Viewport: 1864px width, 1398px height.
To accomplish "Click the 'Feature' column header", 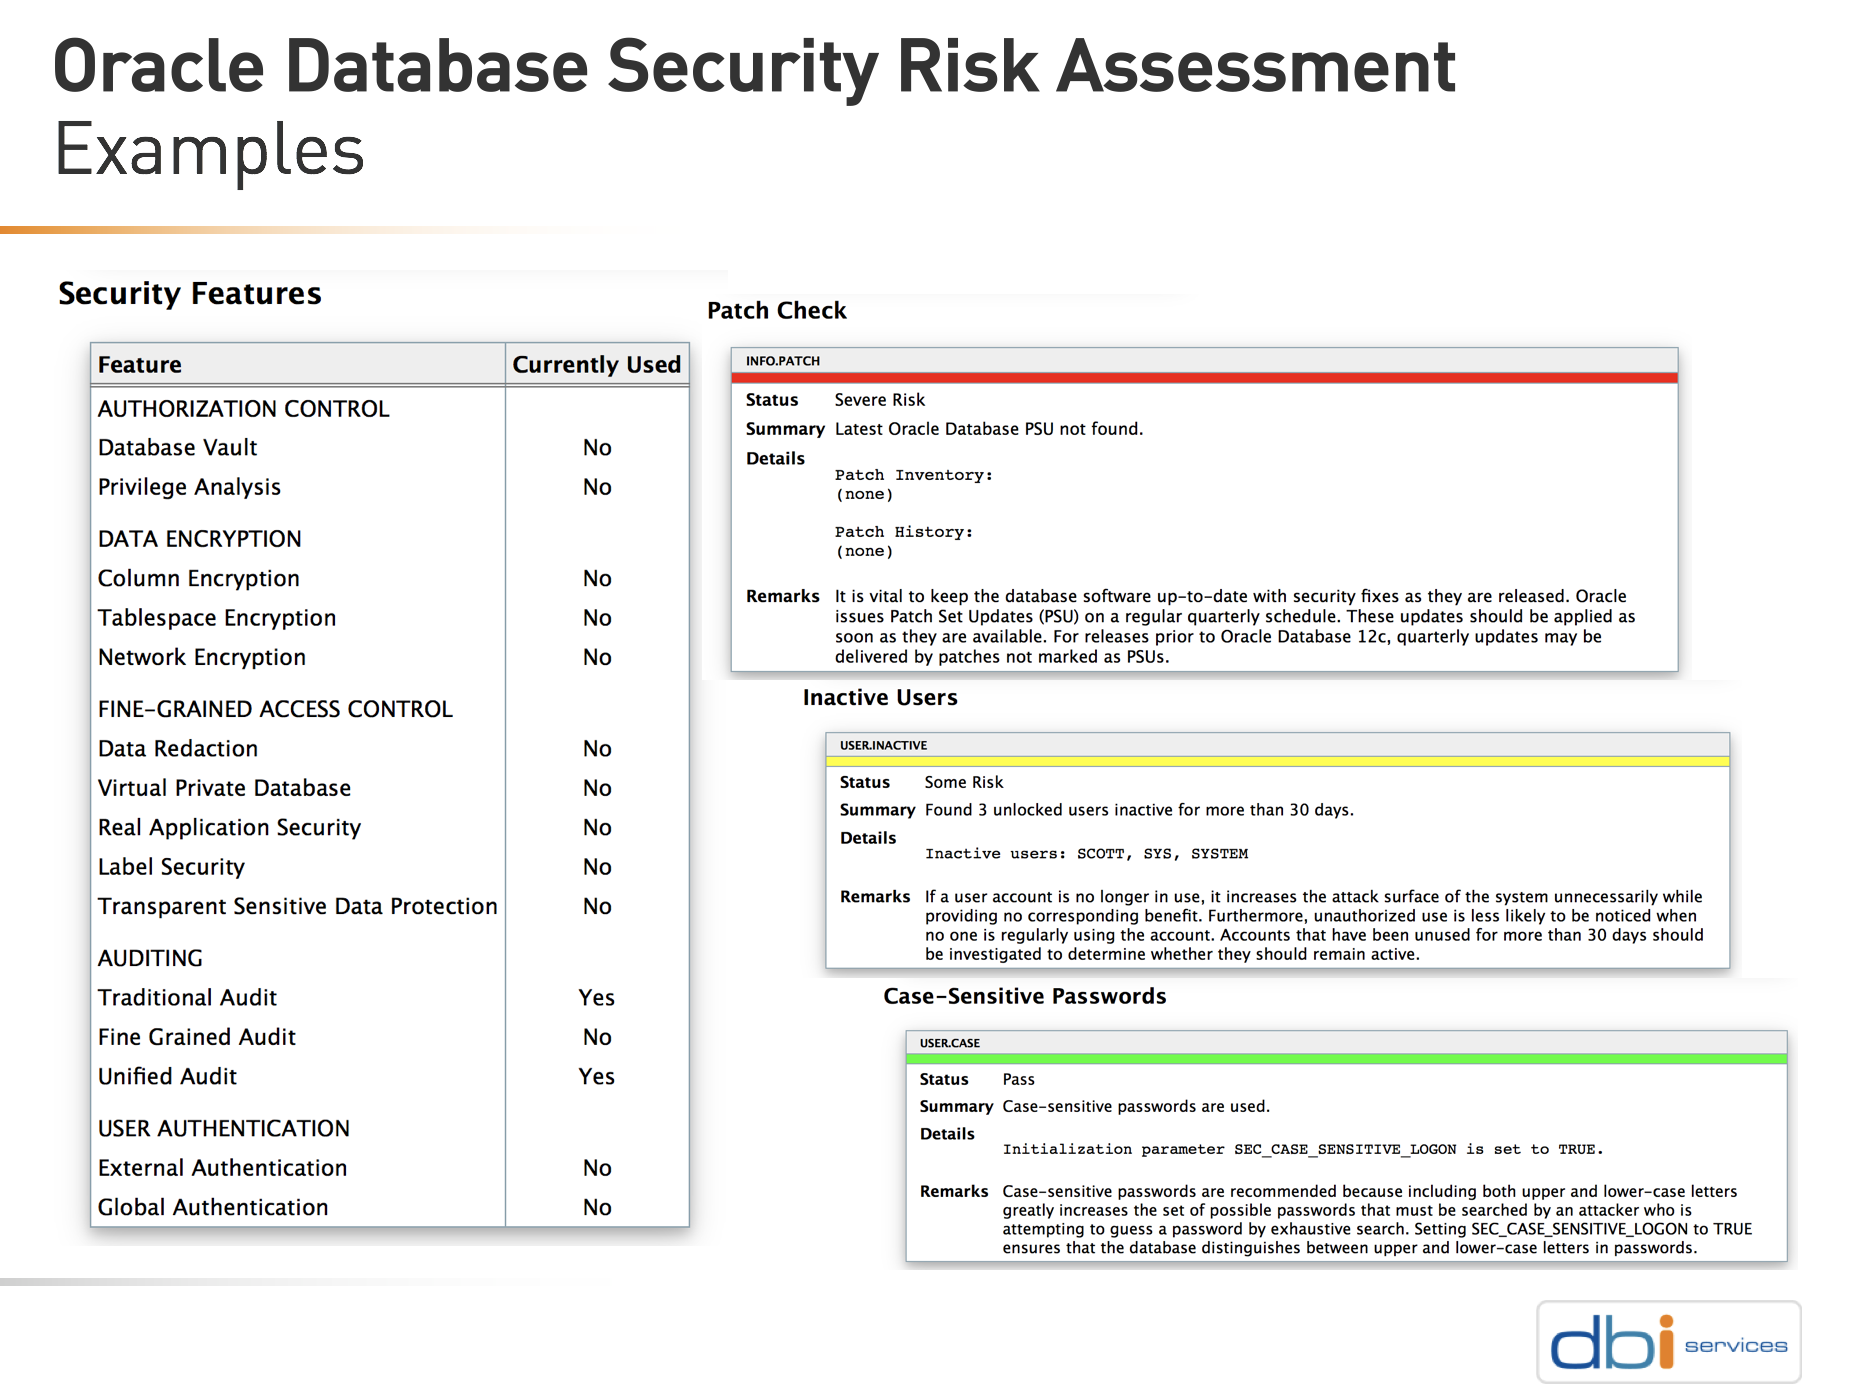I will click(140, 365).
